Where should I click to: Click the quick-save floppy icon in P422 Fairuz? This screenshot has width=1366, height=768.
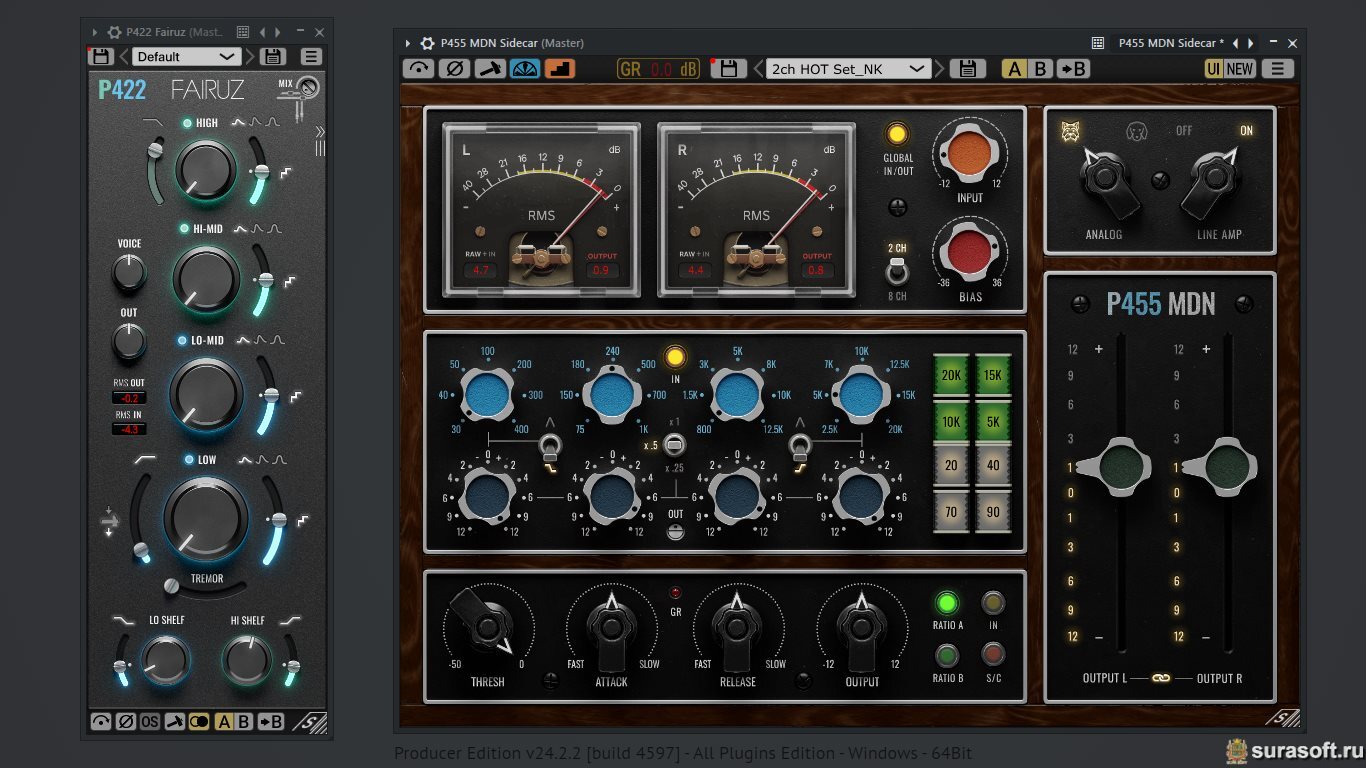[x=101, y=56]
